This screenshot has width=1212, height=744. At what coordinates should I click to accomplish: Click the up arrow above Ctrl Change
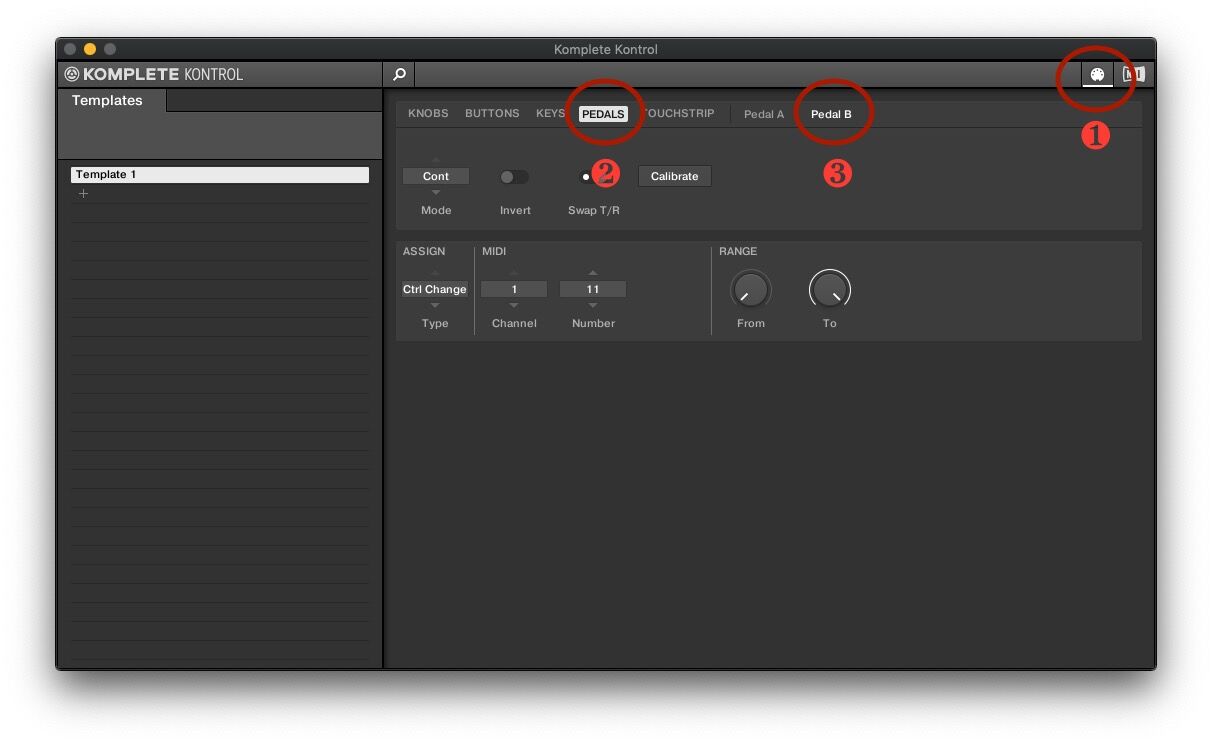click(x=435, y=273)
